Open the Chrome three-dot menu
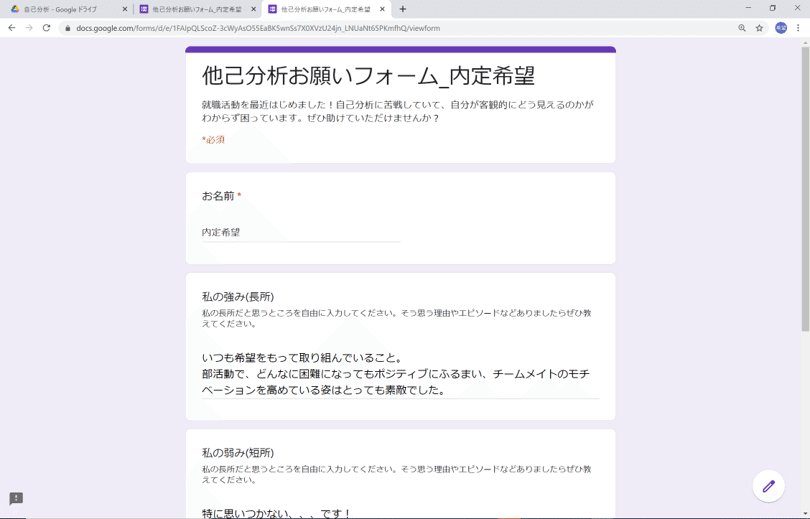 798,28
